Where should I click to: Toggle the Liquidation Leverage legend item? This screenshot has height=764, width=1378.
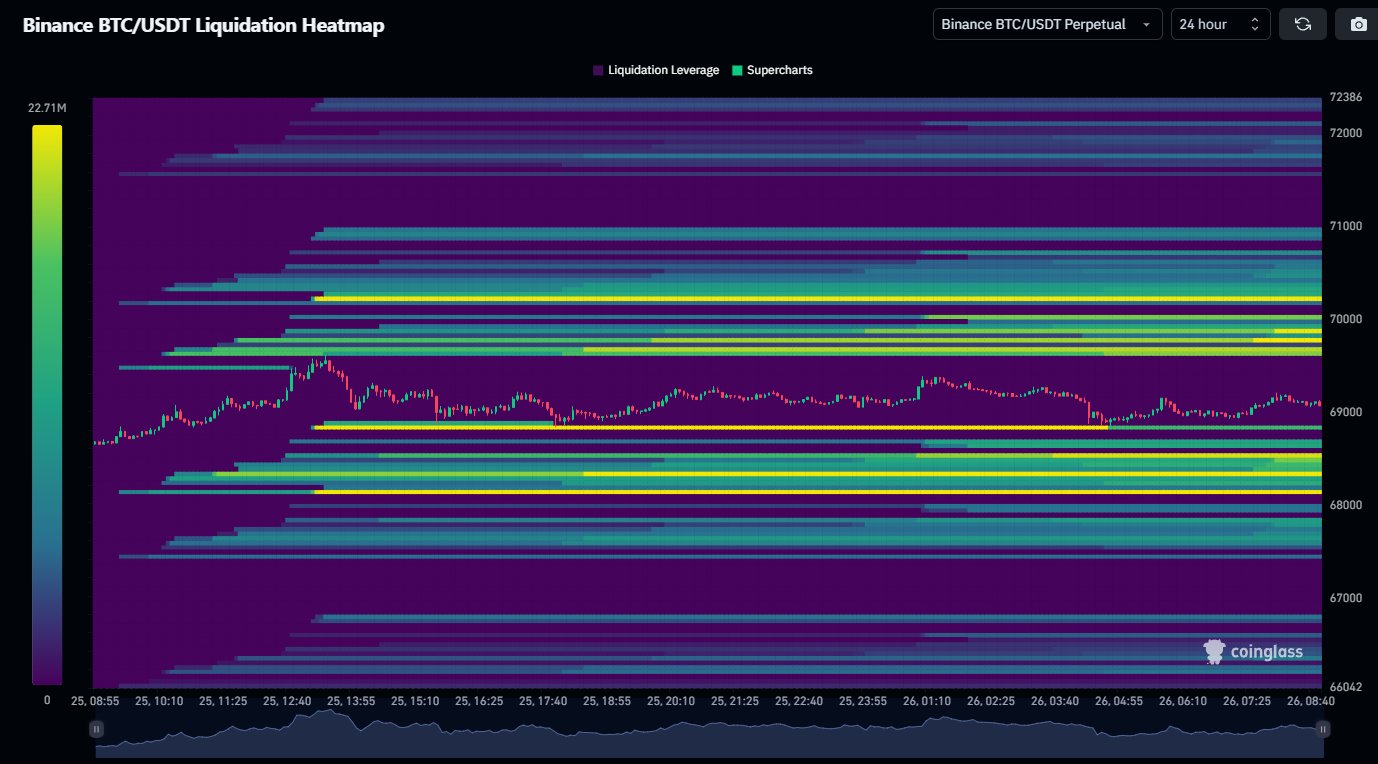point(656,70)
